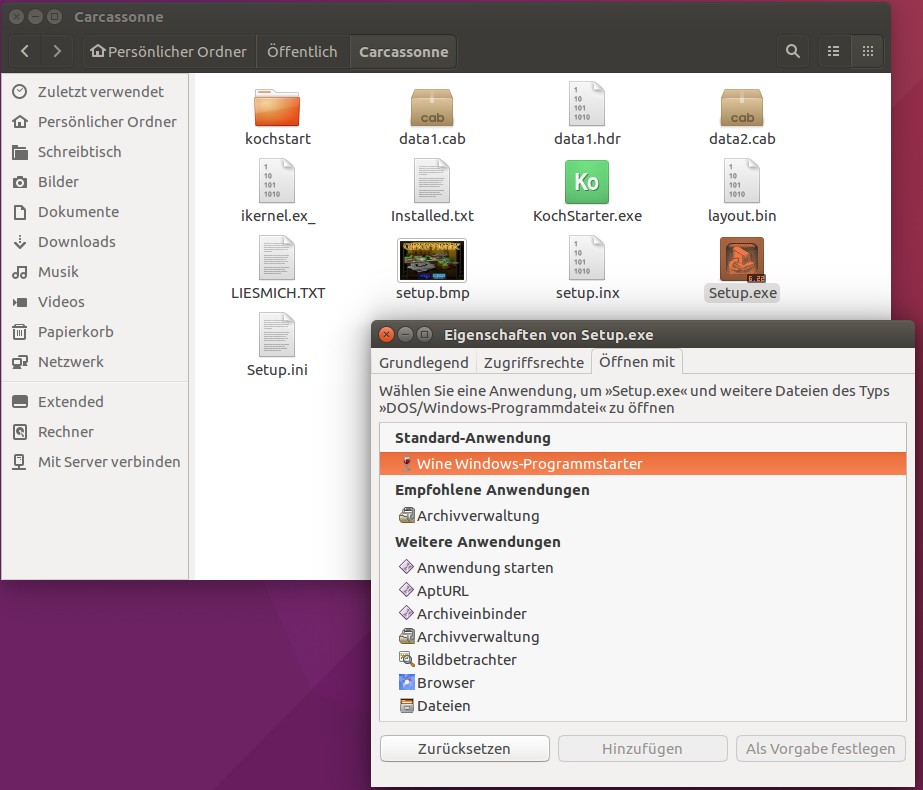
Task: Select Anwendung starten entry
Action: point(643,567)
